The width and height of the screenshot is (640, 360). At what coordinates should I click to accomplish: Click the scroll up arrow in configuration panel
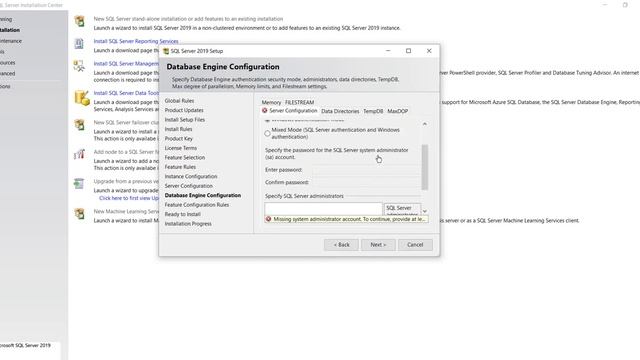425,124
